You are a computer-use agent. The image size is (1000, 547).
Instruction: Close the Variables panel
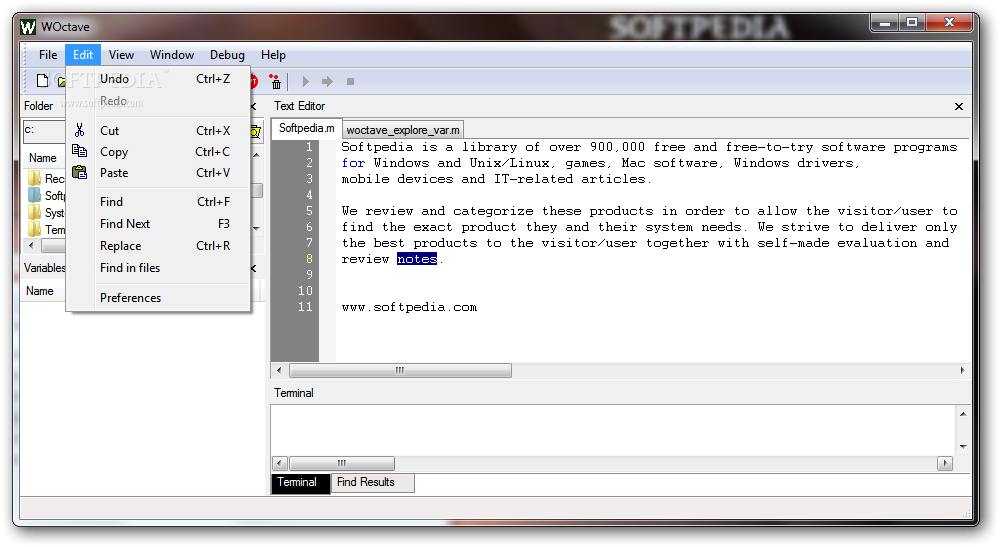(x=254, y=268)
